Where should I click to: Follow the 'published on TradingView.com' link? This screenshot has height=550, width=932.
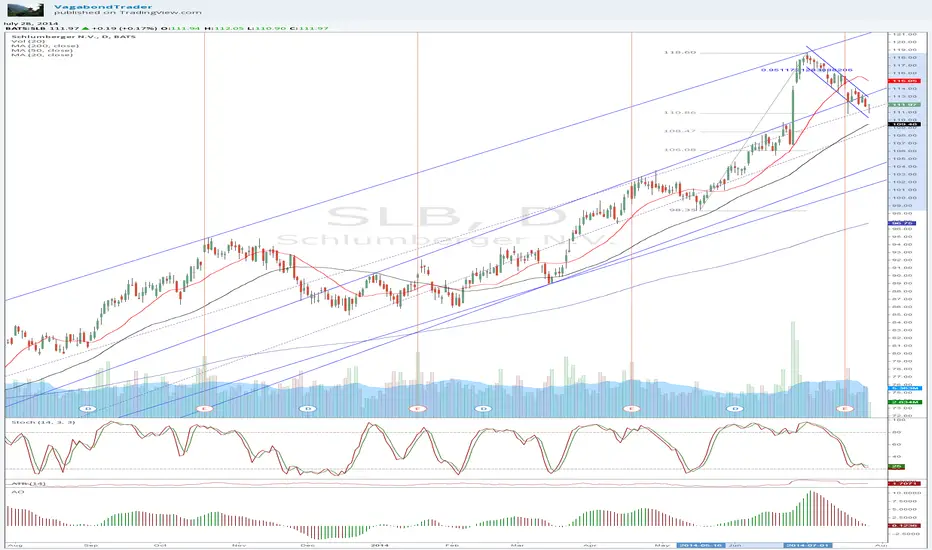coord(127,12)
